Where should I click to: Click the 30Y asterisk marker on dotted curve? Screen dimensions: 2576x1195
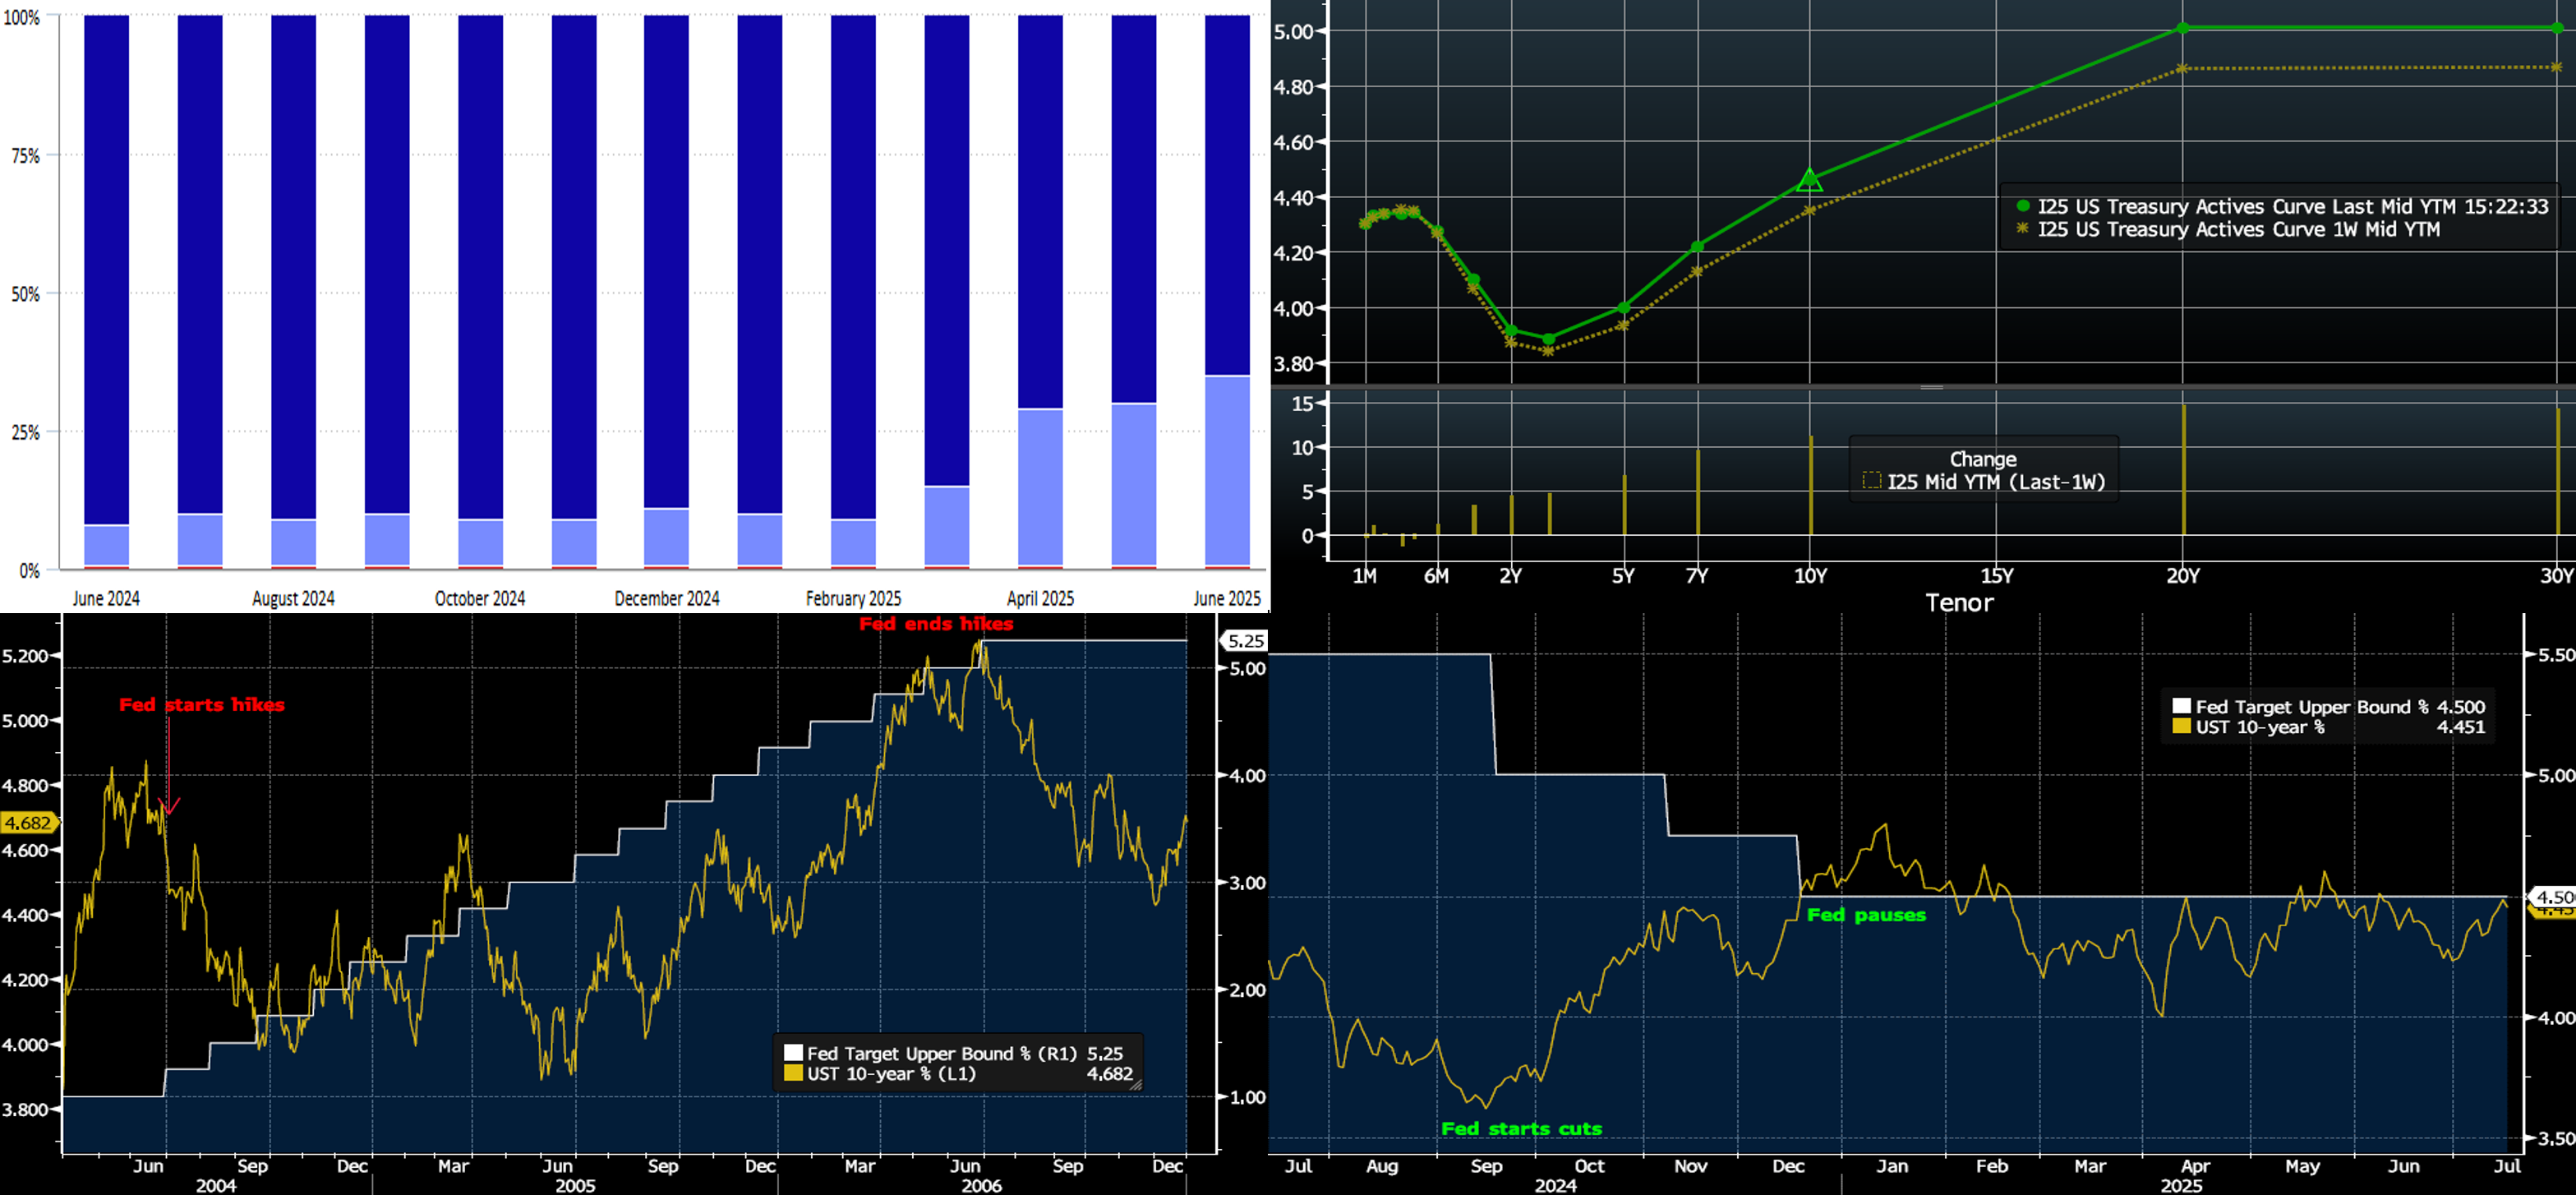[x=2557, y=67]
